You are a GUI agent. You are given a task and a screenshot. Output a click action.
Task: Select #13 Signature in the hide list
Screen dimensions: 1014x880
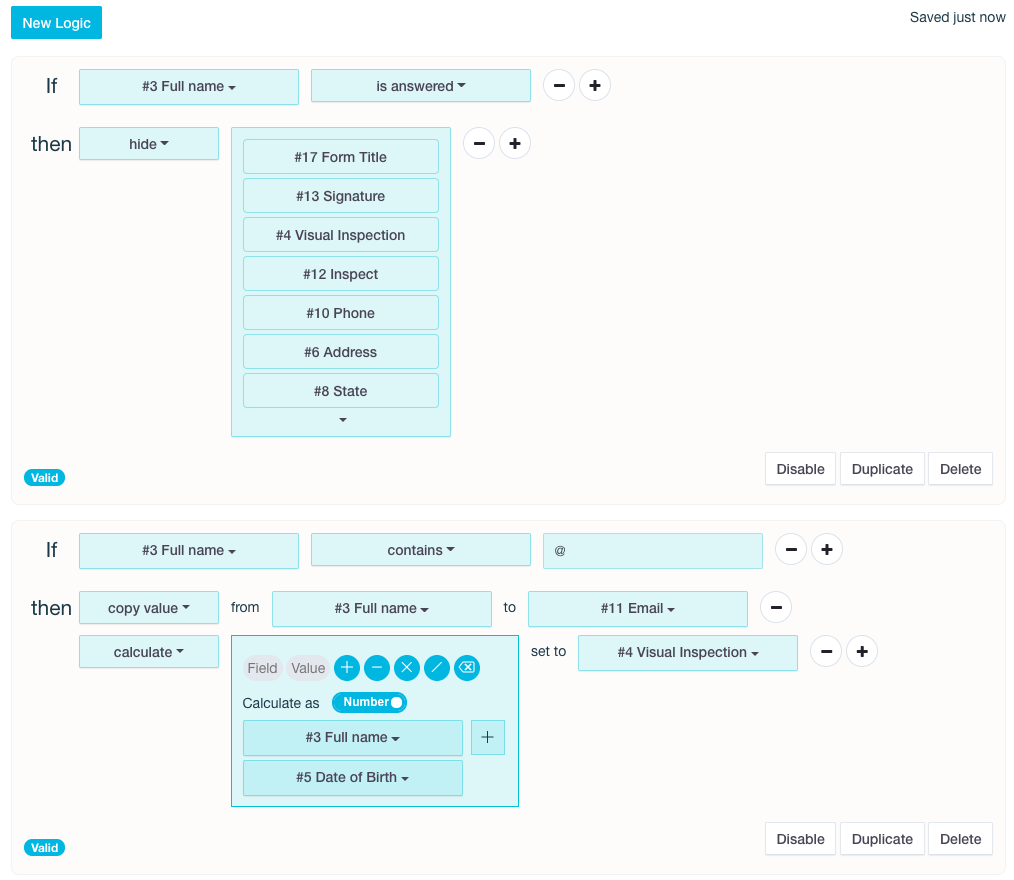tap(340, 196)
